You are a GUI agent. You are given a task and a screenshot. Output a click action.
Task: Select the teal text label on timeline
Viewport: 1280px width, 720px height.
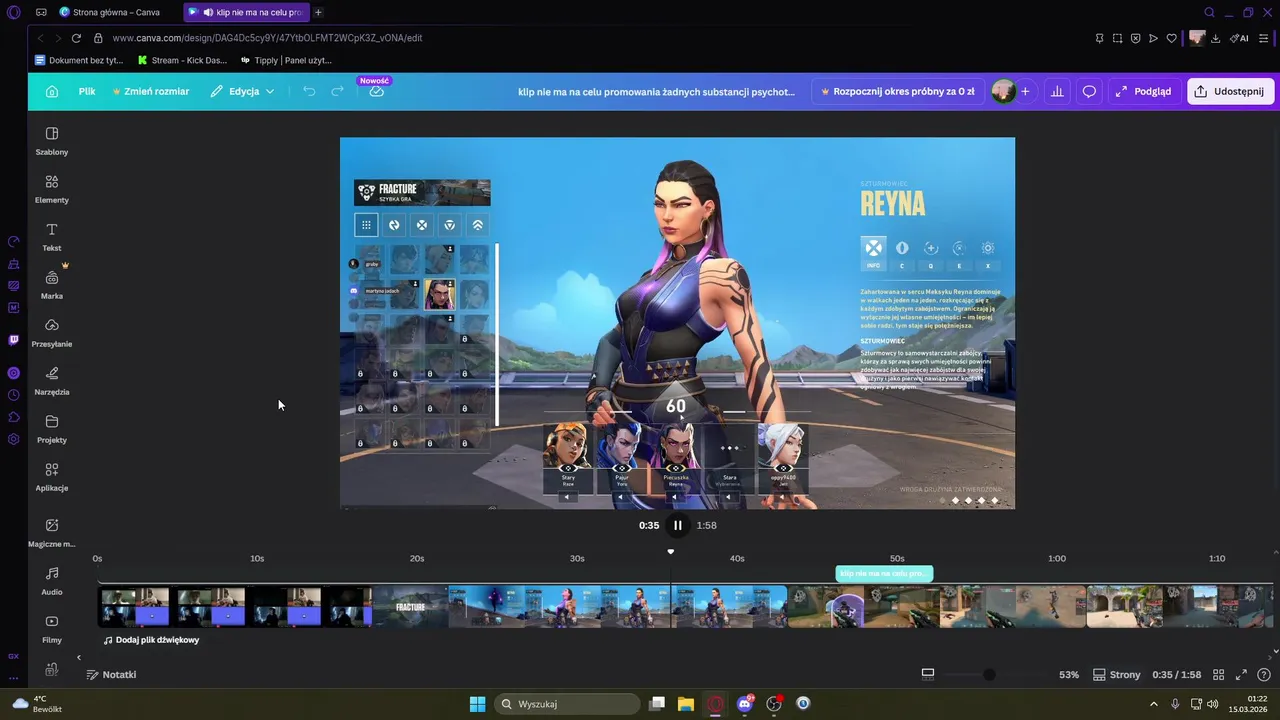884,574
